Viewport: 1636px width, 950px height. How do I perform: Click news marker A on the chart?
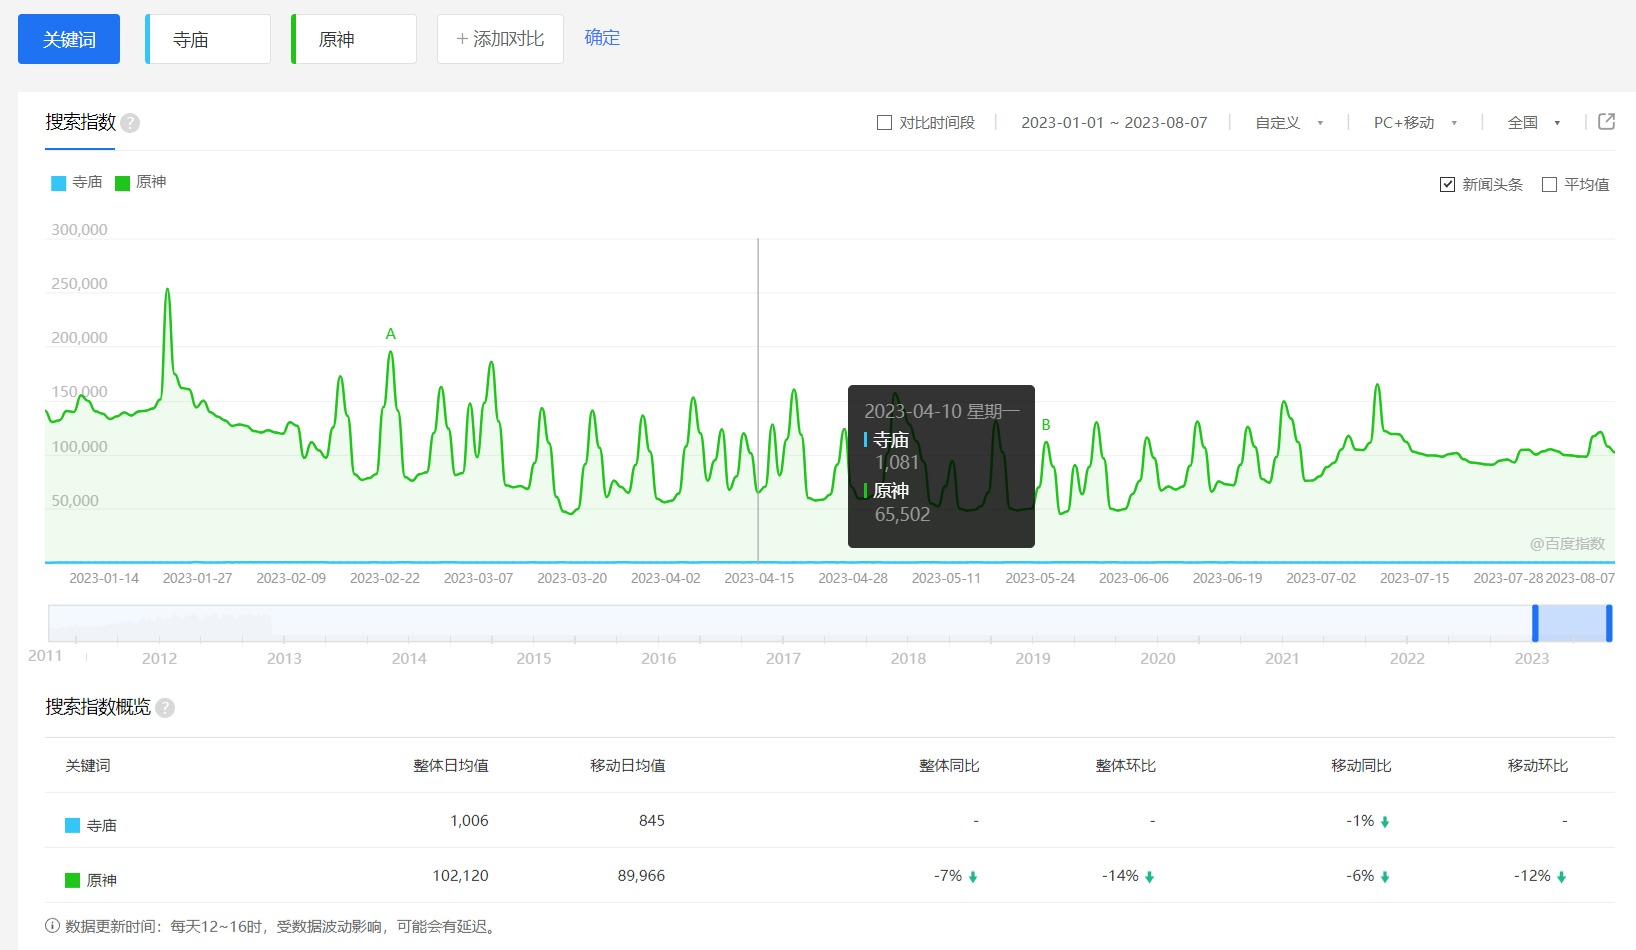[391, 334]
